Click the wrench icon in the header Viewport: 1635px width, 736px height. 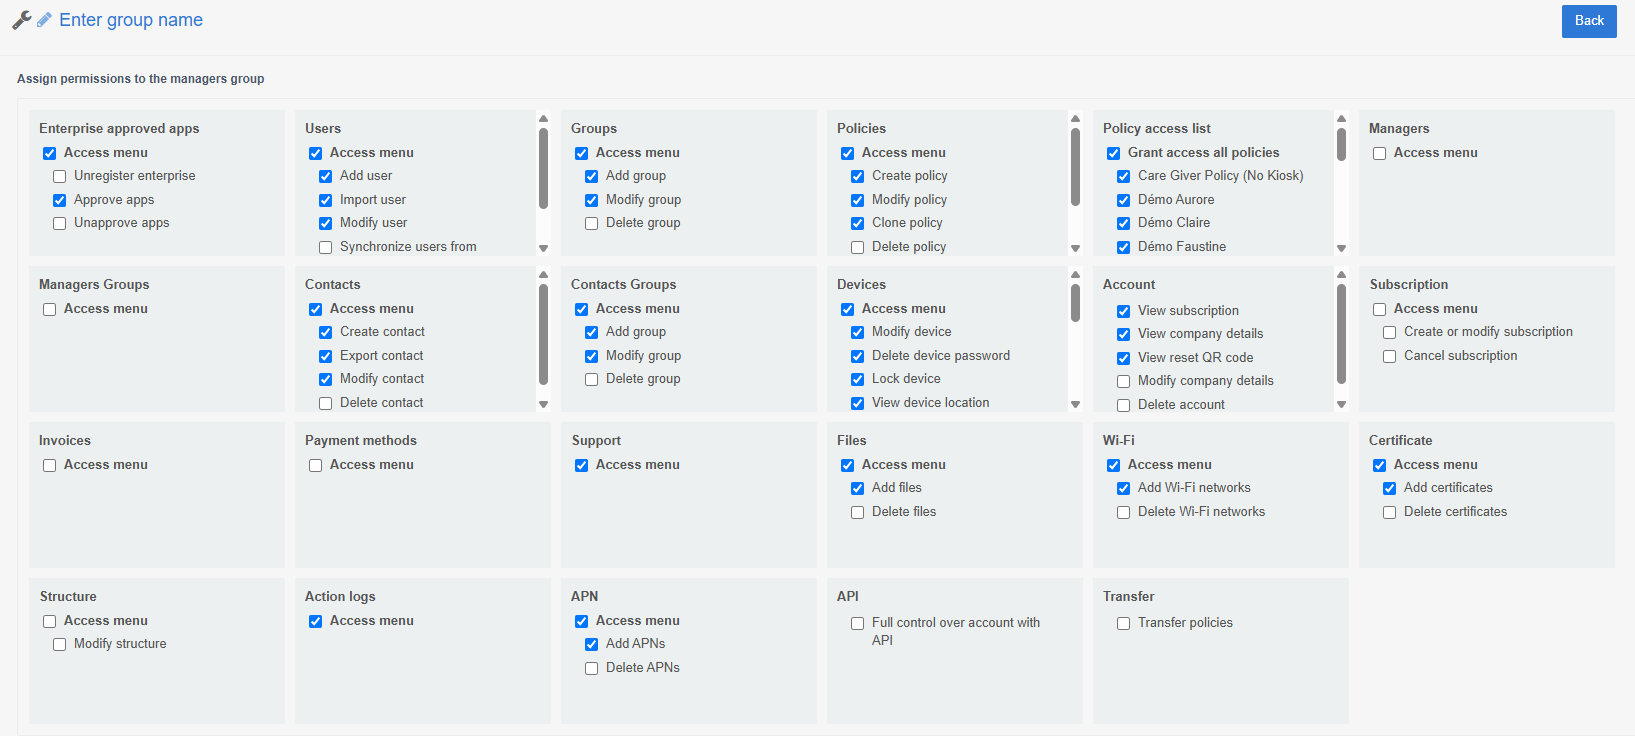(x=21, y=20)
